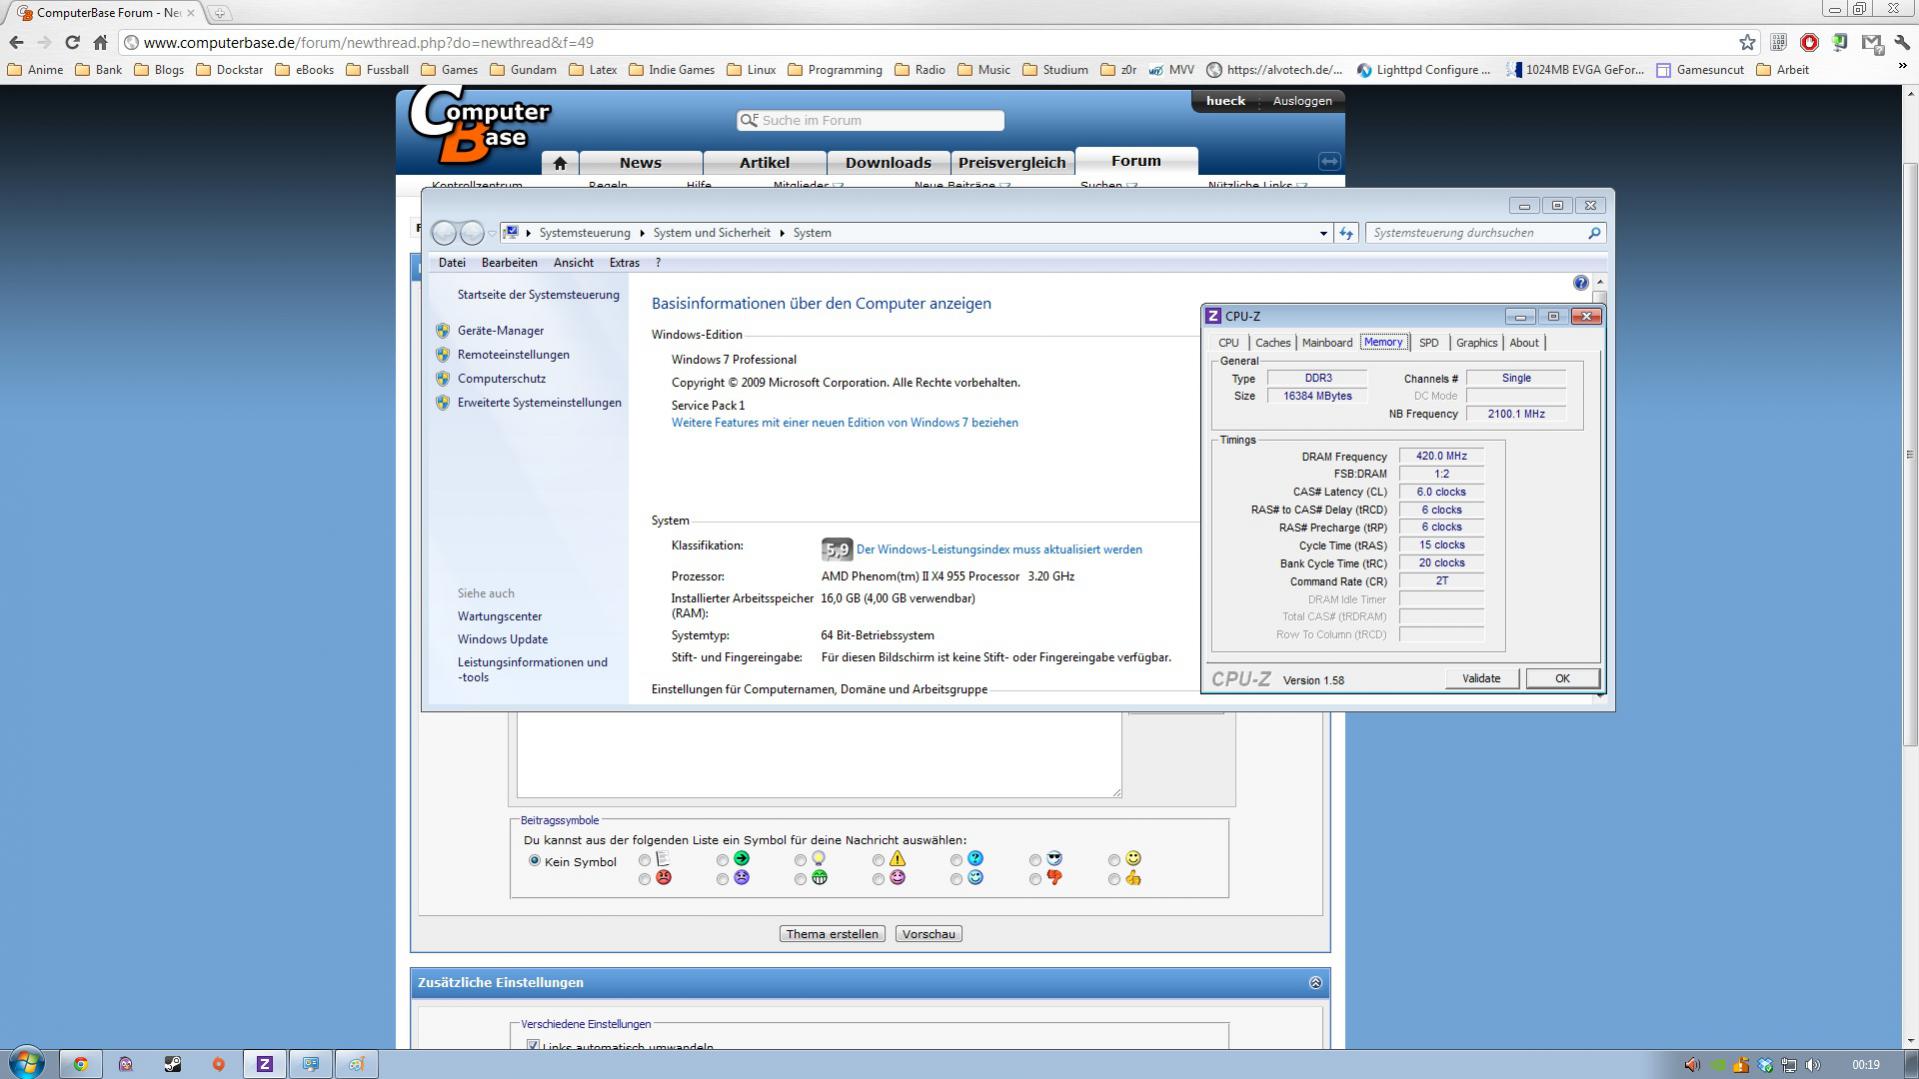Viewport: 1919px width, 1079px height.
Task: Open the Paint taskbar button
Action: coord(357,1064)
